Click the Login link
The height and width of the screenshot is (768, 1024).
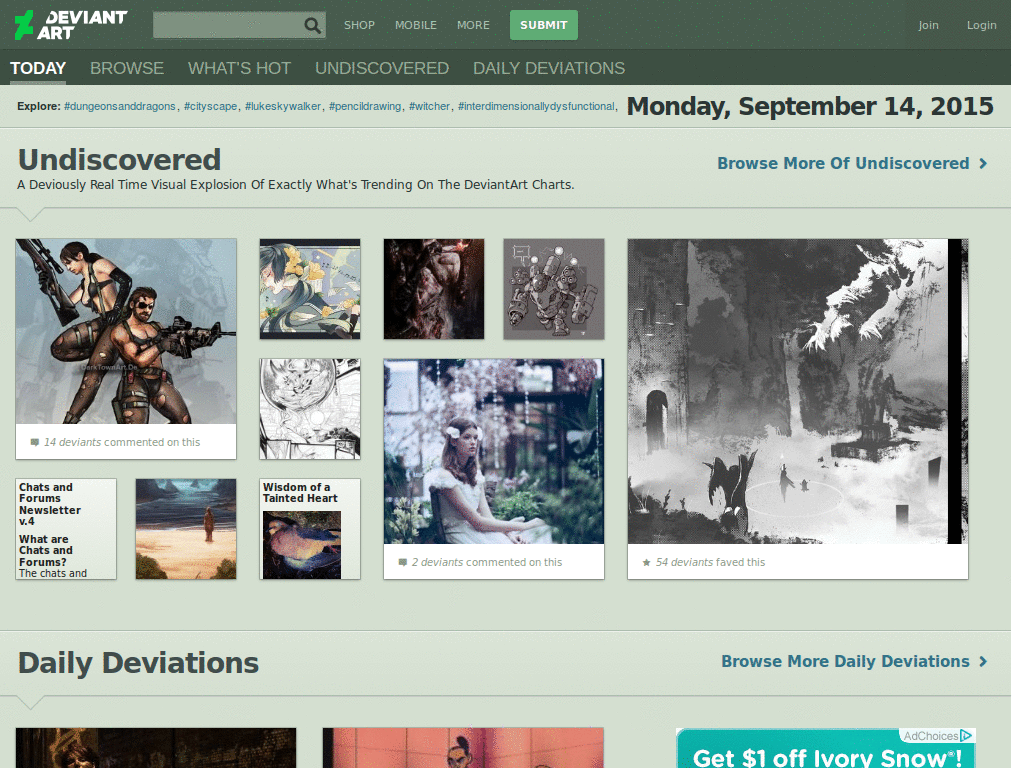point(981,25)
